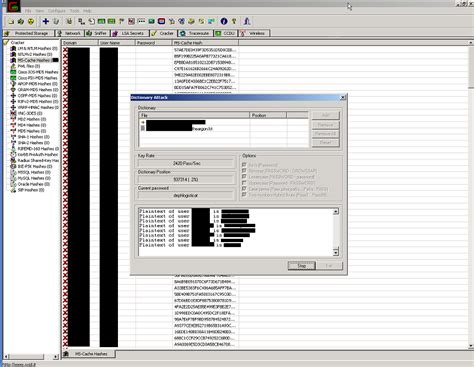Screen dimensions: 474x367
Task: Click the sniffer card icon in toolbar
Action: [x=101, y=21]
